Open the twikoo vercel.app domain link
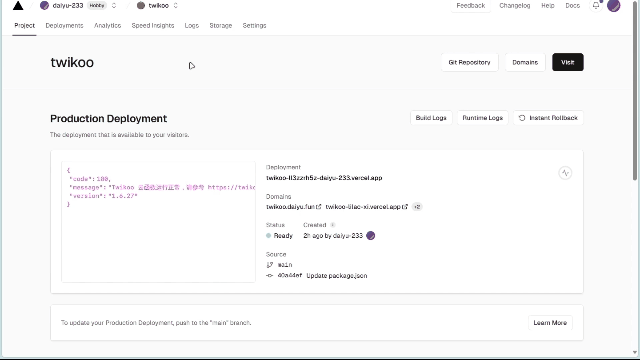Image resolution: width=640 pixels, height=360 pixels. 363,207
